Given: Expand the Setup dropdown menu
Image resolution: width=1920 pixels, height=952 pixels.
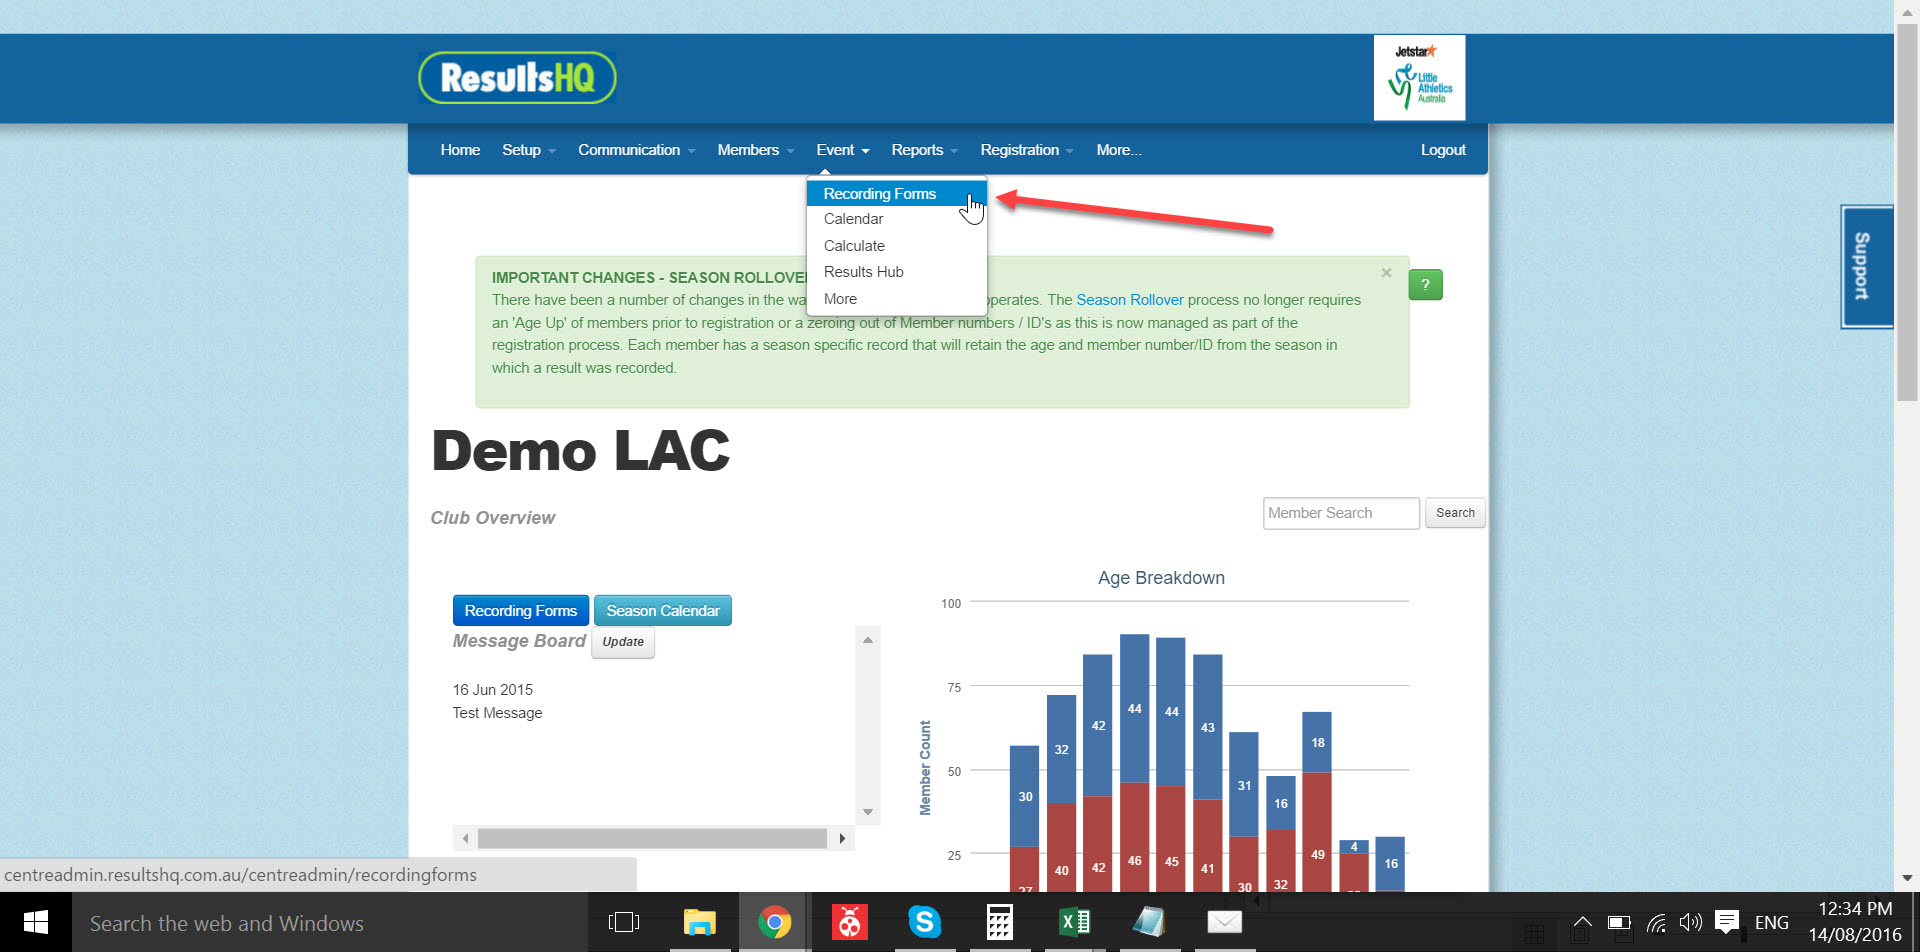Looking at the screenshot, I should (528, 150).
